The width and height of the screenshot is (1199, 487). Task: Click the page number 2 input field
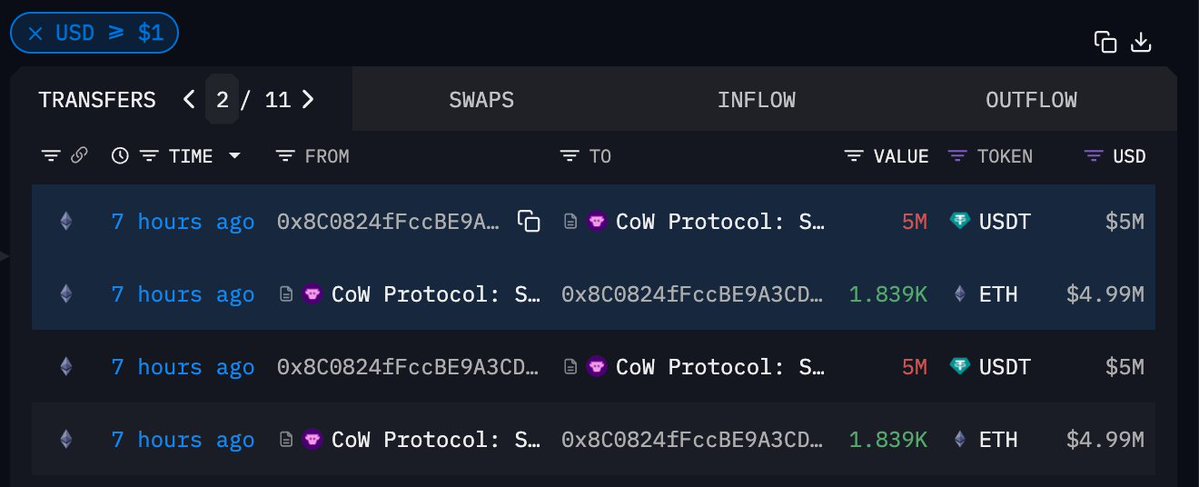(x=222, y=99)
